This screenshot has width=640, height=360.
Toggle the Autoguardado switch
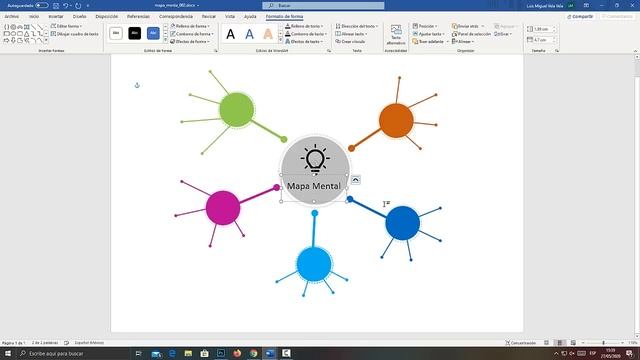point(42,5)
